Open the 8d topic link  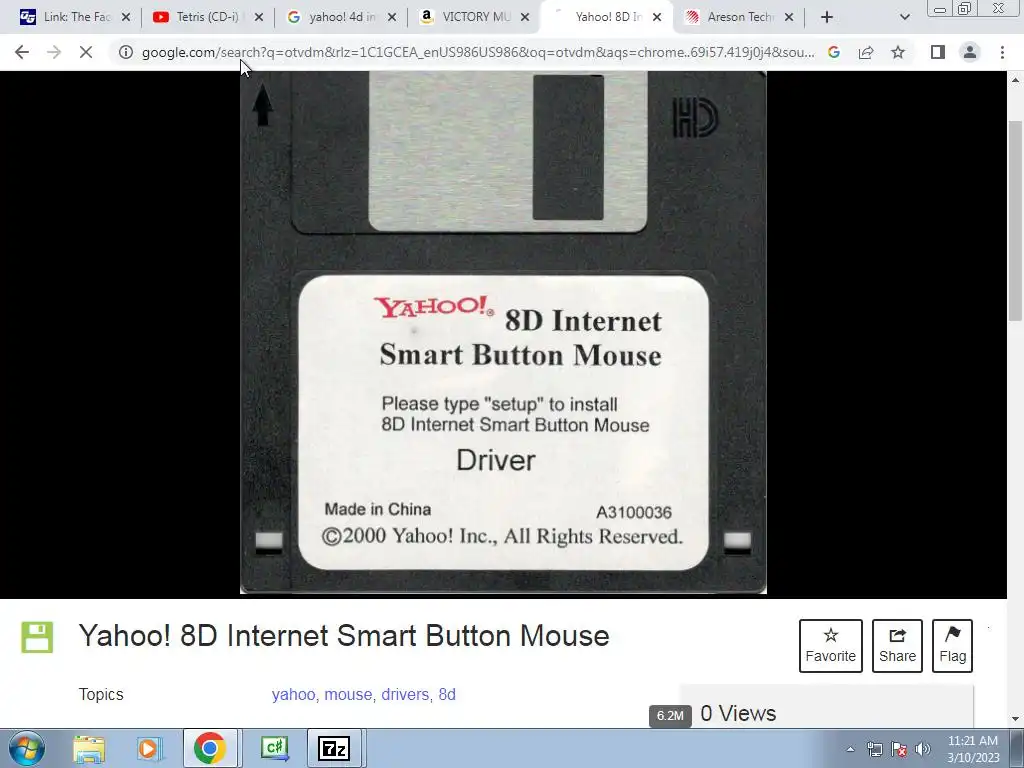[x=447, y=694]
